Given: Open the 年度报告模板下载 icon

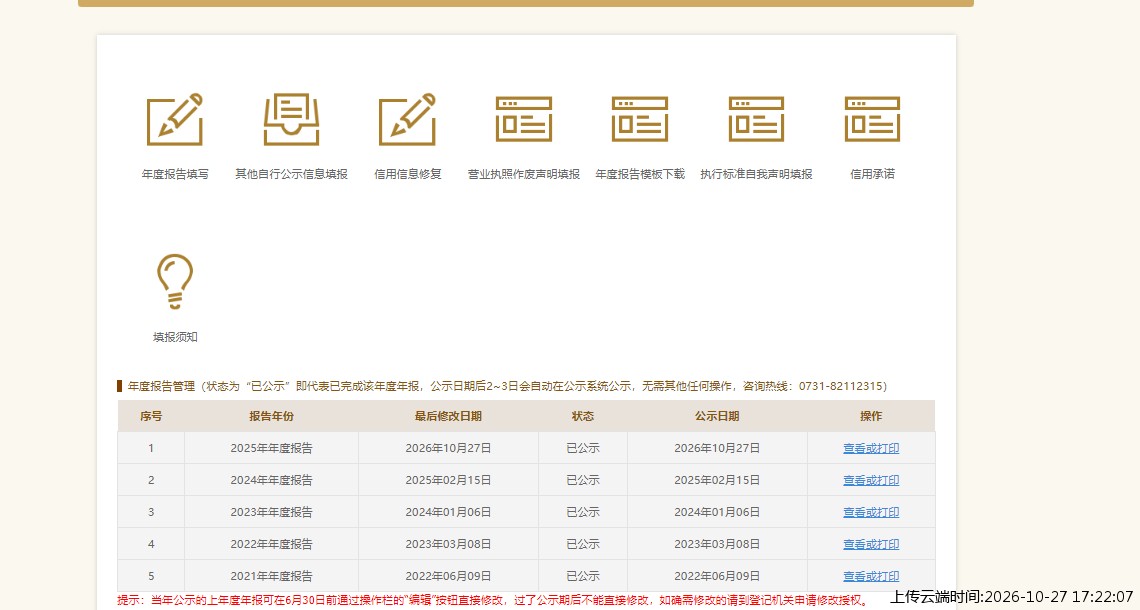Looking at the screenshot, I should click(x=640, y=119).
